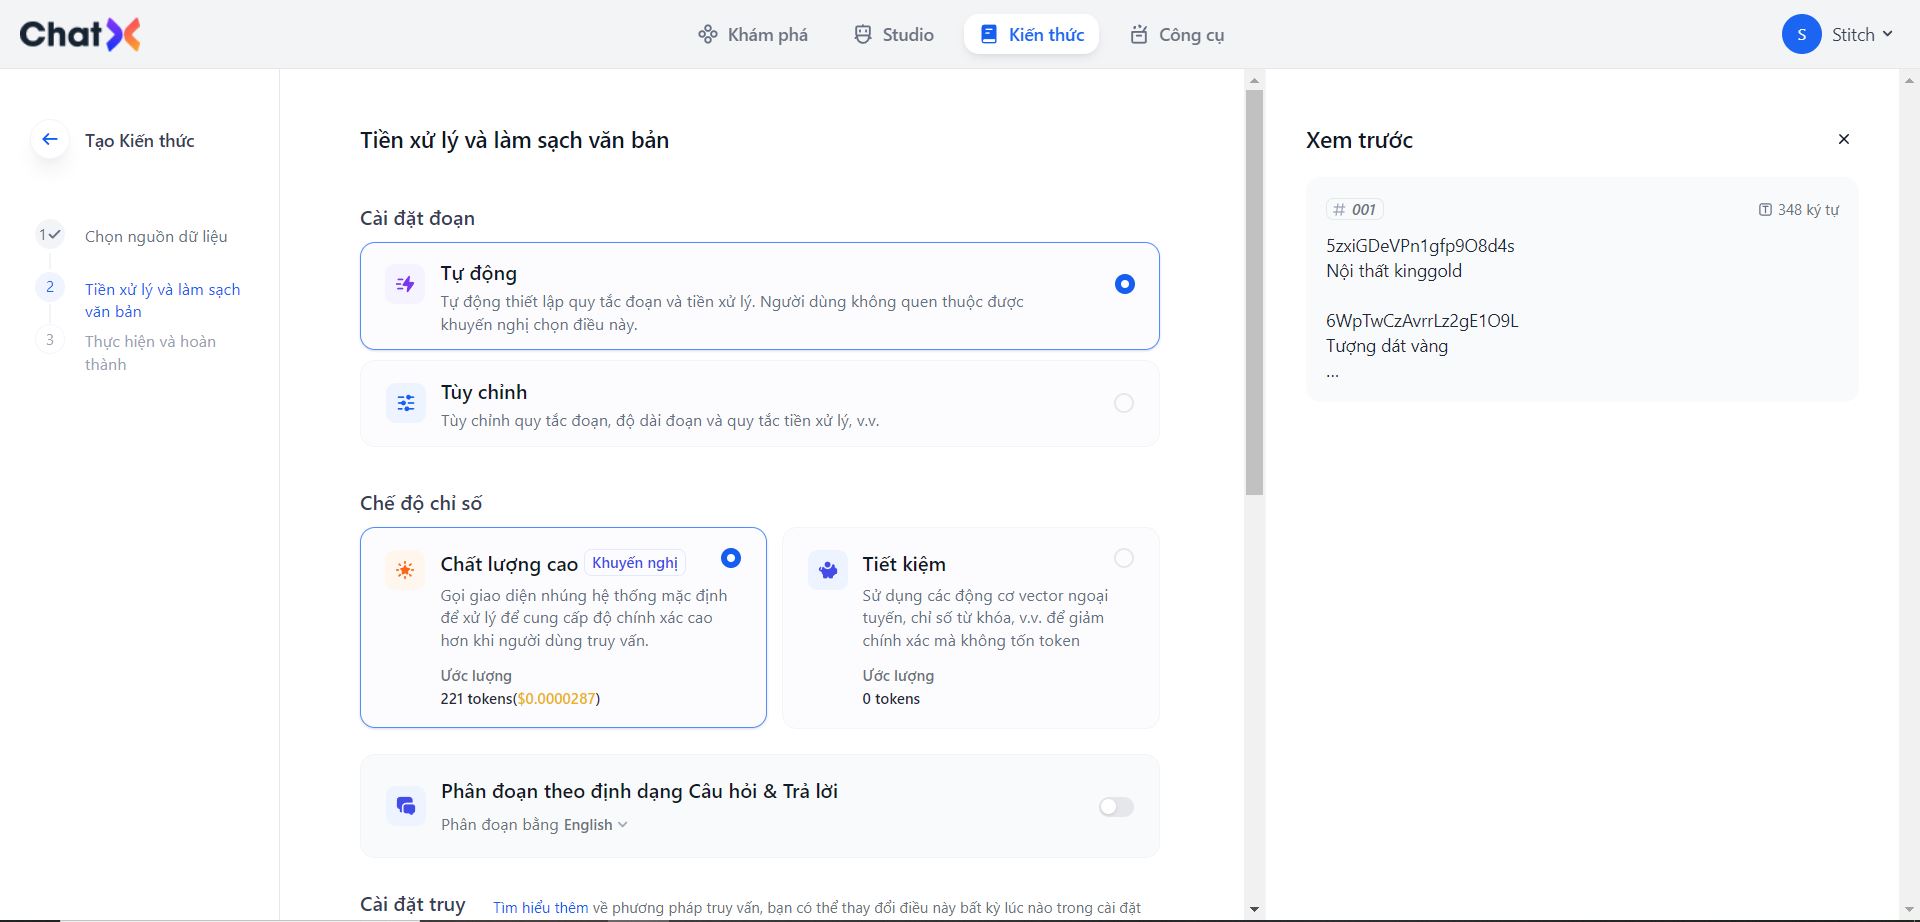Click the lightning icon for Tự động
Screen dimensions: 1920x922
pos(405,285)
